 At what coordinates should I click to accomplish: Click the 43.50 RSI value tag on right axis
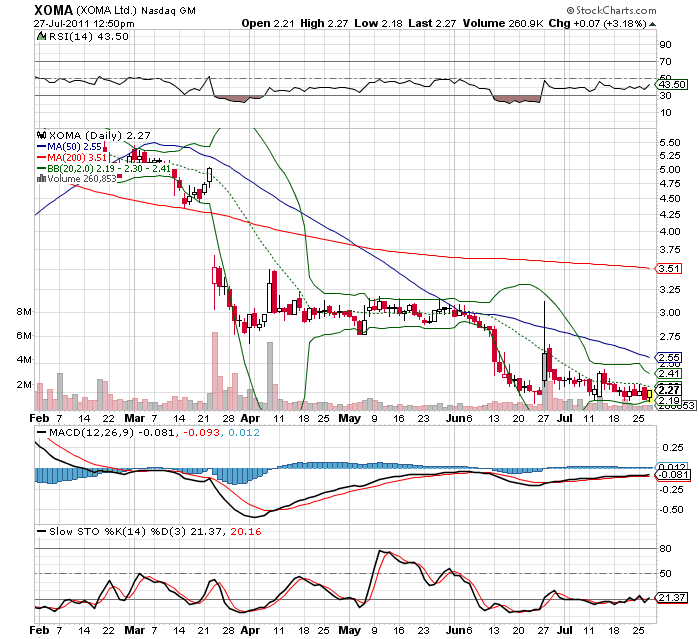[x=672, y=84]
